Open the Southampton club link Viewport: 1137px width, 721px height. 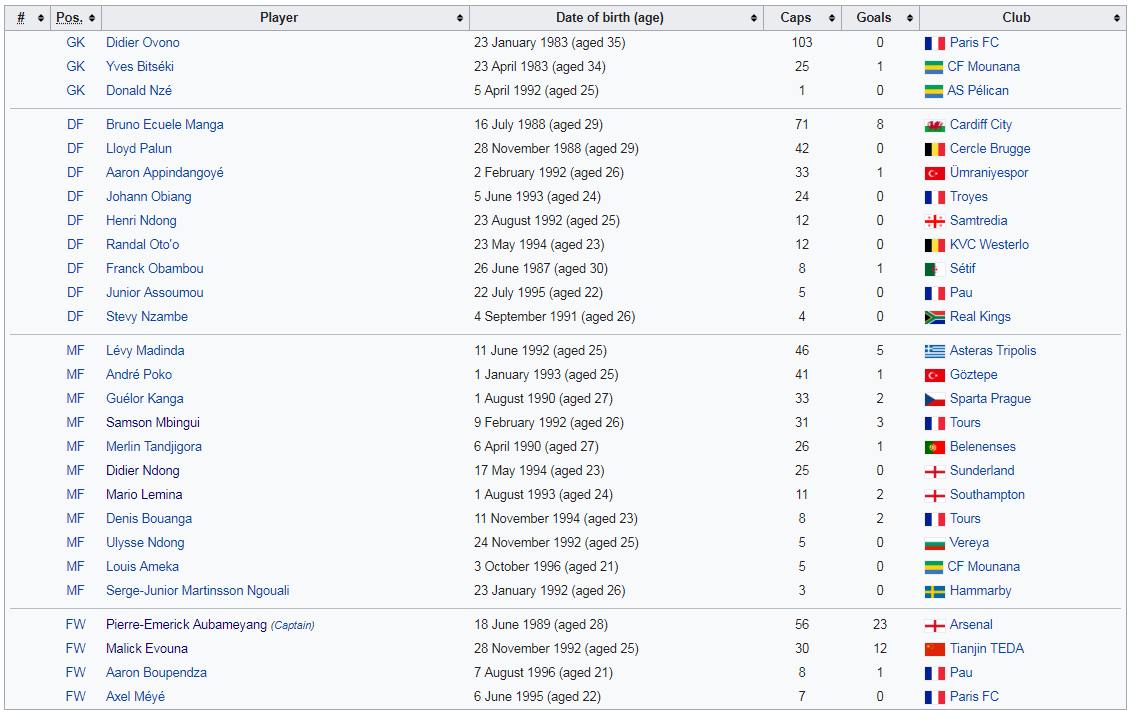pos(988,495)
